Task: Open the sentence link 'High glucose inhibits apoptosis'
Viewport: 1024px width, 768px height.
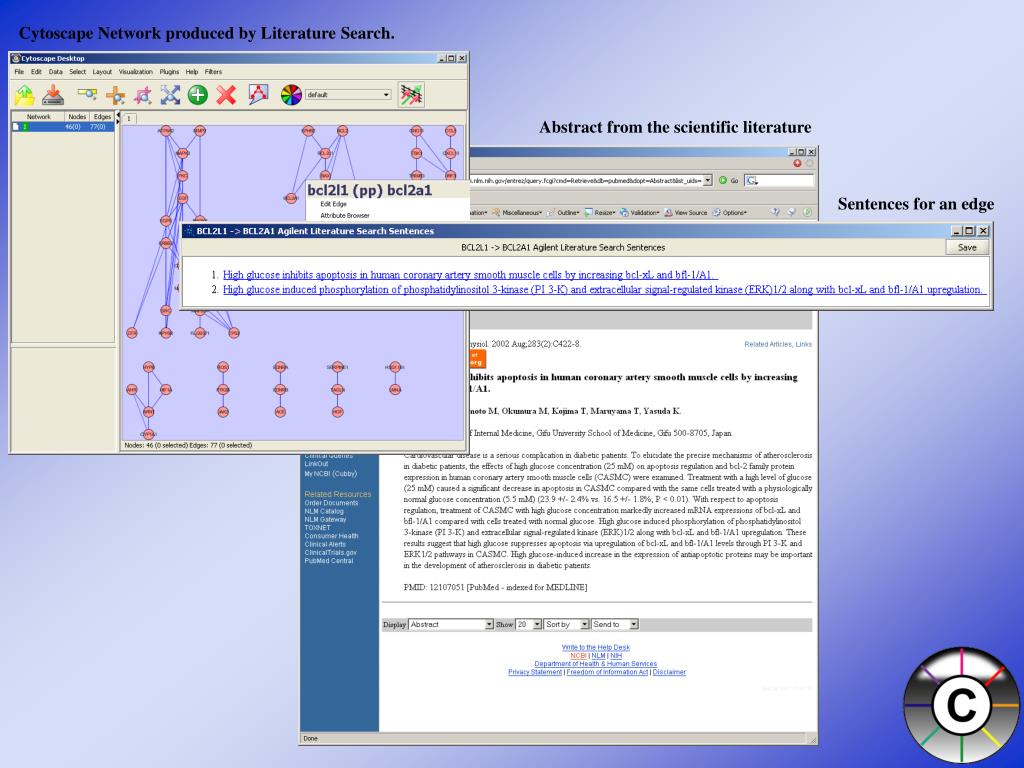Action: click(x=470, y=275)
